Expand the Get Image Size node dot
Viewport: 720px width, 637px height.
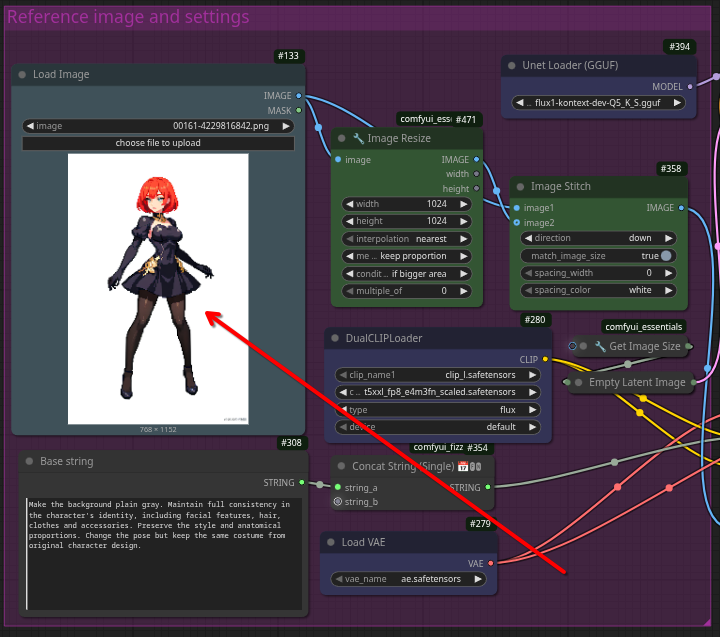583,346
